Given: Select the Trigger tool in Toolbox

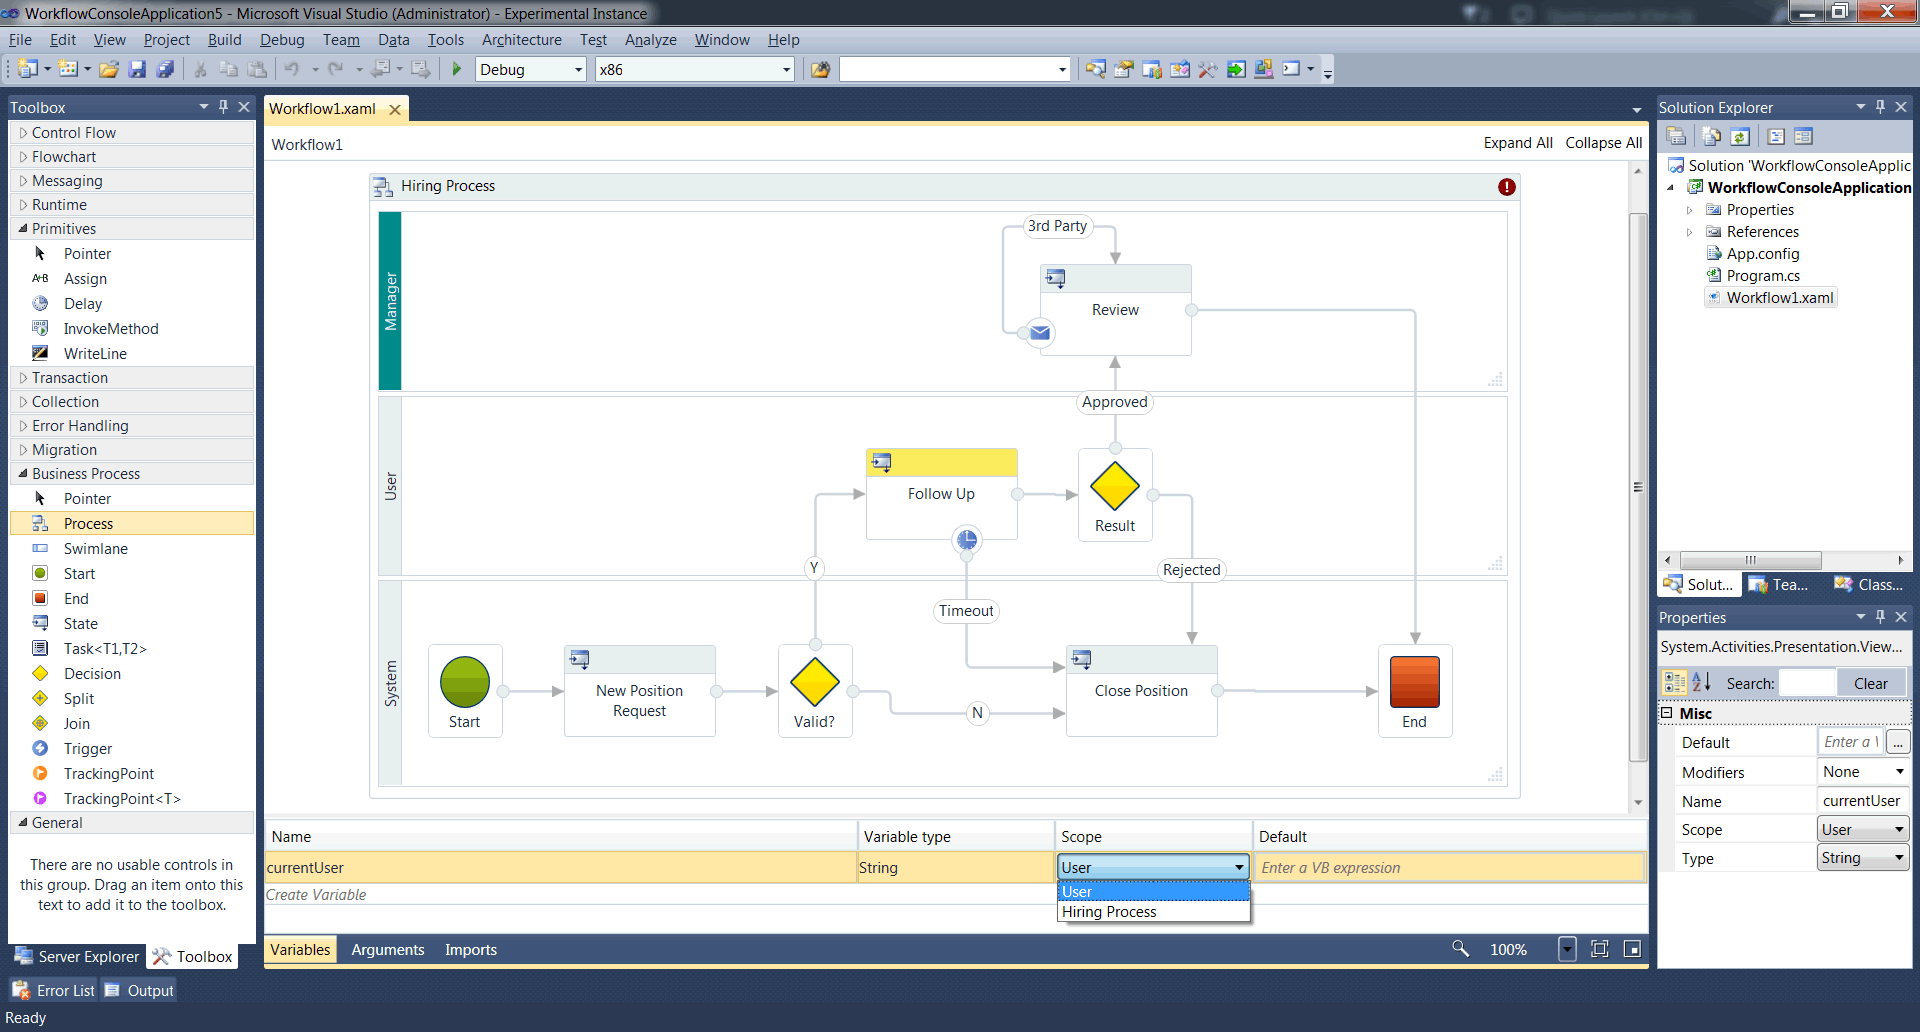Looking at the screenshot, I should point(132,748).
